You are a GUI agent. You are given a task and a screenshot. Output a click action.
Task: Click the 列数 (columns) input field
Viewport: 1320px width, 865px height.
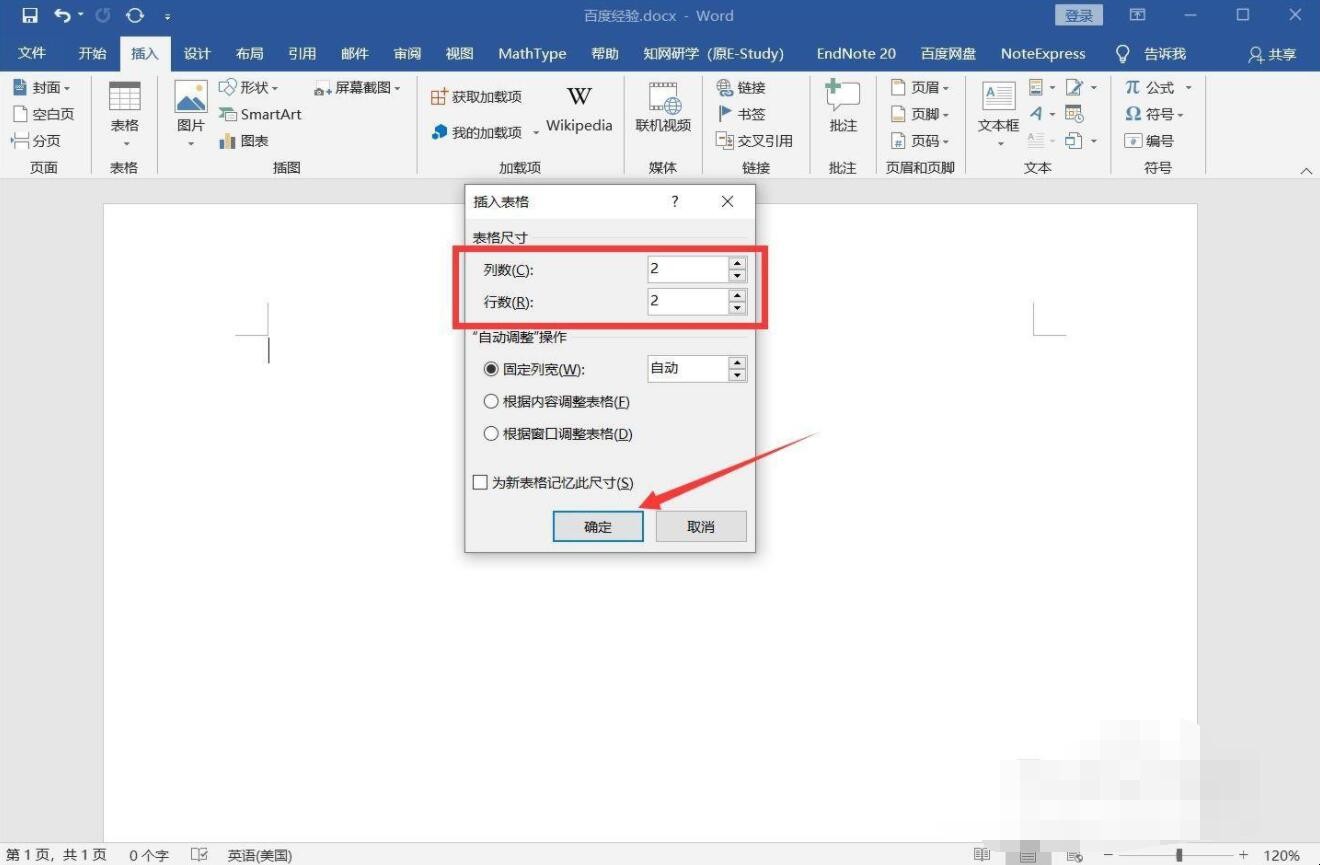click(x=688, y=269)
